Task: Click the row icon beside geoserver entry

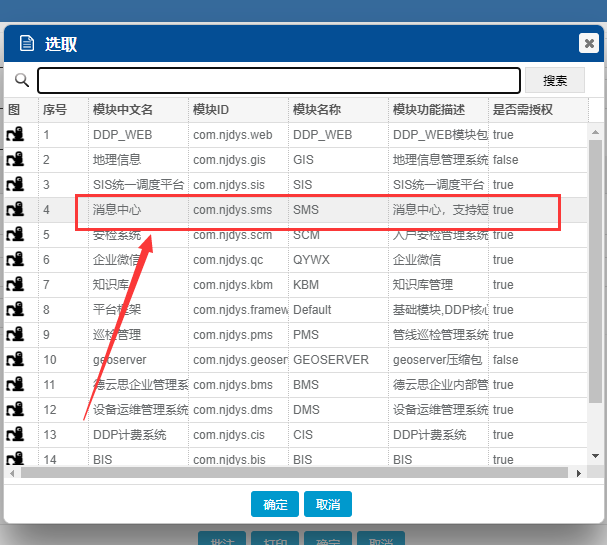Action: point(16,360)
